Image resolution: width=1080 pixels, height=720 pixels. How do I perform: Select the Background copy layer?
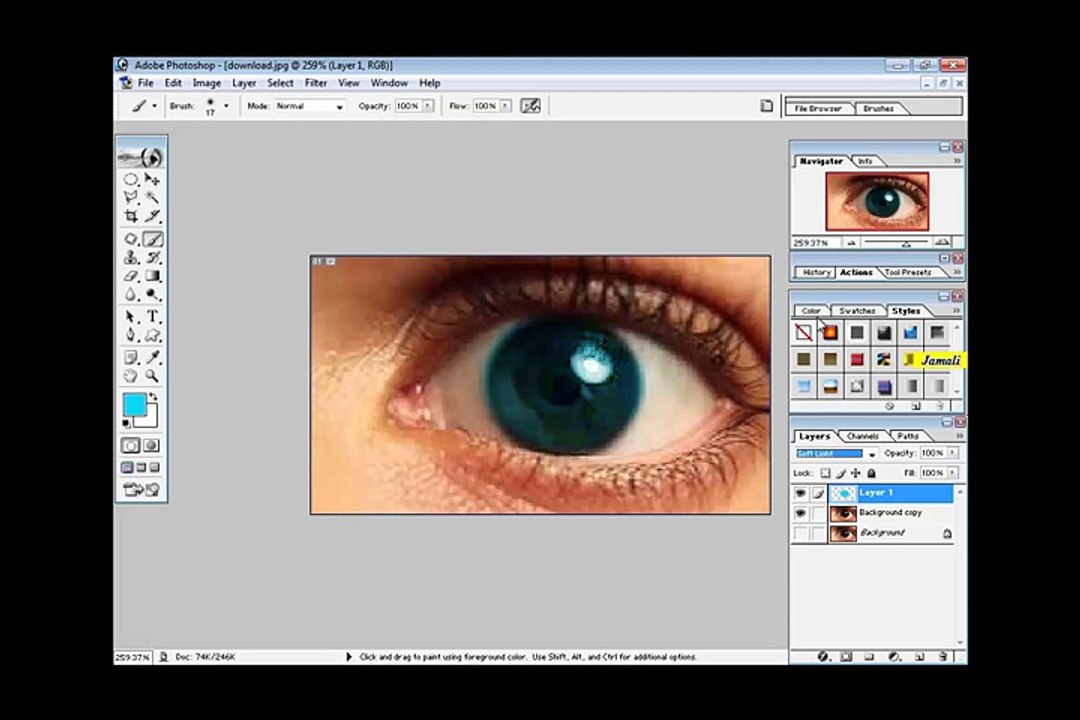pyautogui.click(x=890, y=513)
